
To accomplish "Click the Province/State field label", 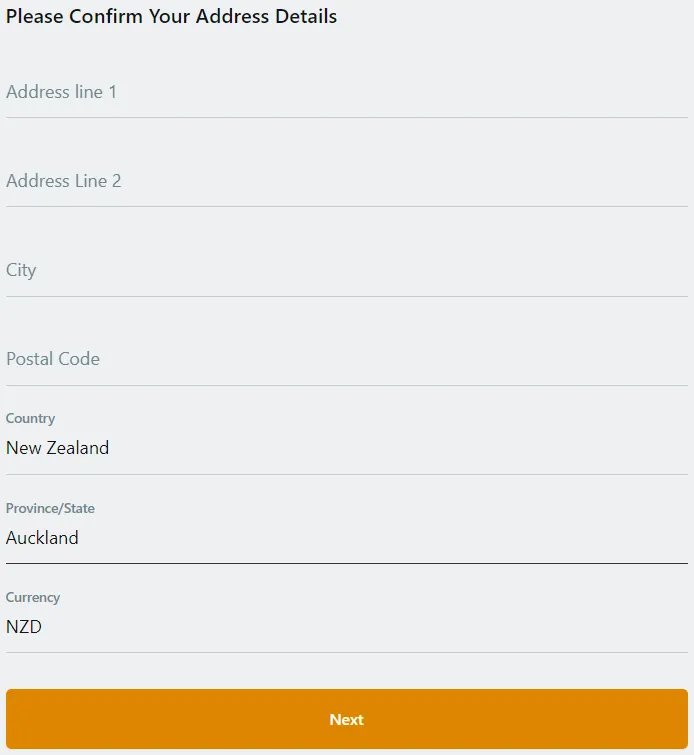I will tap(50, 508).
